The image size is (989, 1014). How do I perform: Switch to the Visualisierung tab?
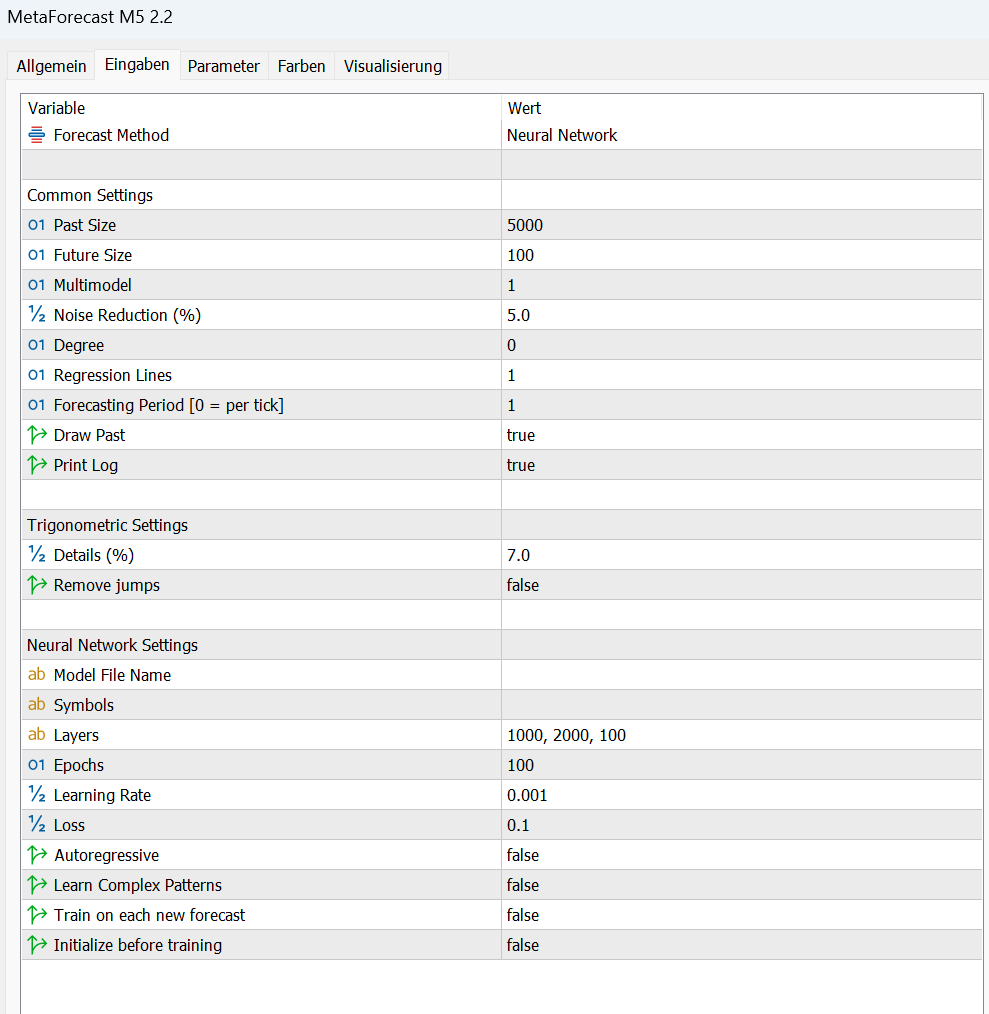pos(392,66)
